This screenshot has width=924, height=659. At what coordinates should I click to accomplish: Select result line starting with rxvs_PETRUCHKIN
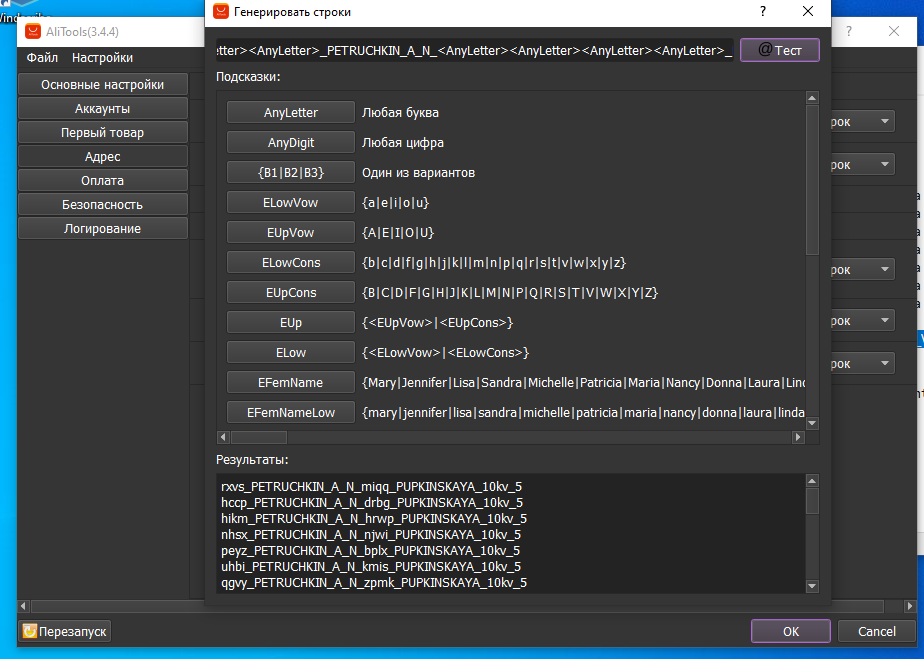(371, 487)
